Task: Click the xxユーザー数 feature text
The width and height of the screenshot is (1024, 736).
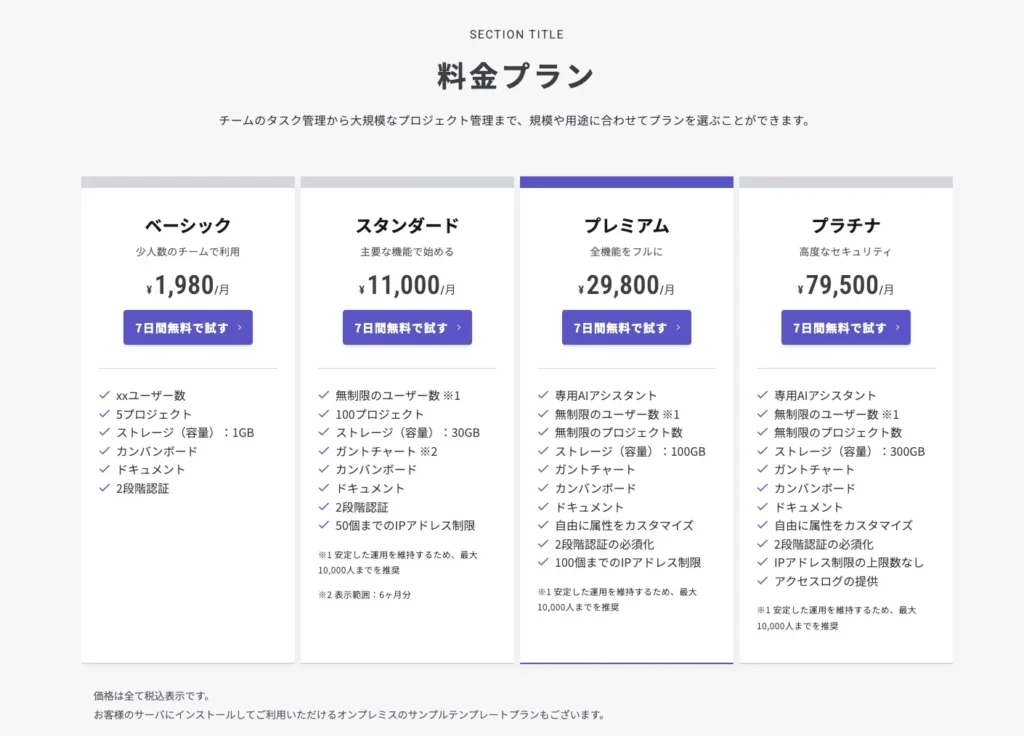Action: click(x=151, y=395)
